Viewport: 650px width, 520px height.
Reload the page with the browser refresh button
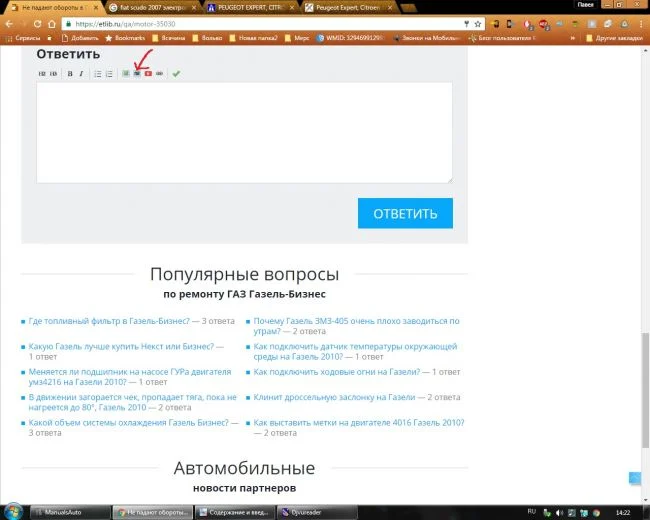click(38, 23)
